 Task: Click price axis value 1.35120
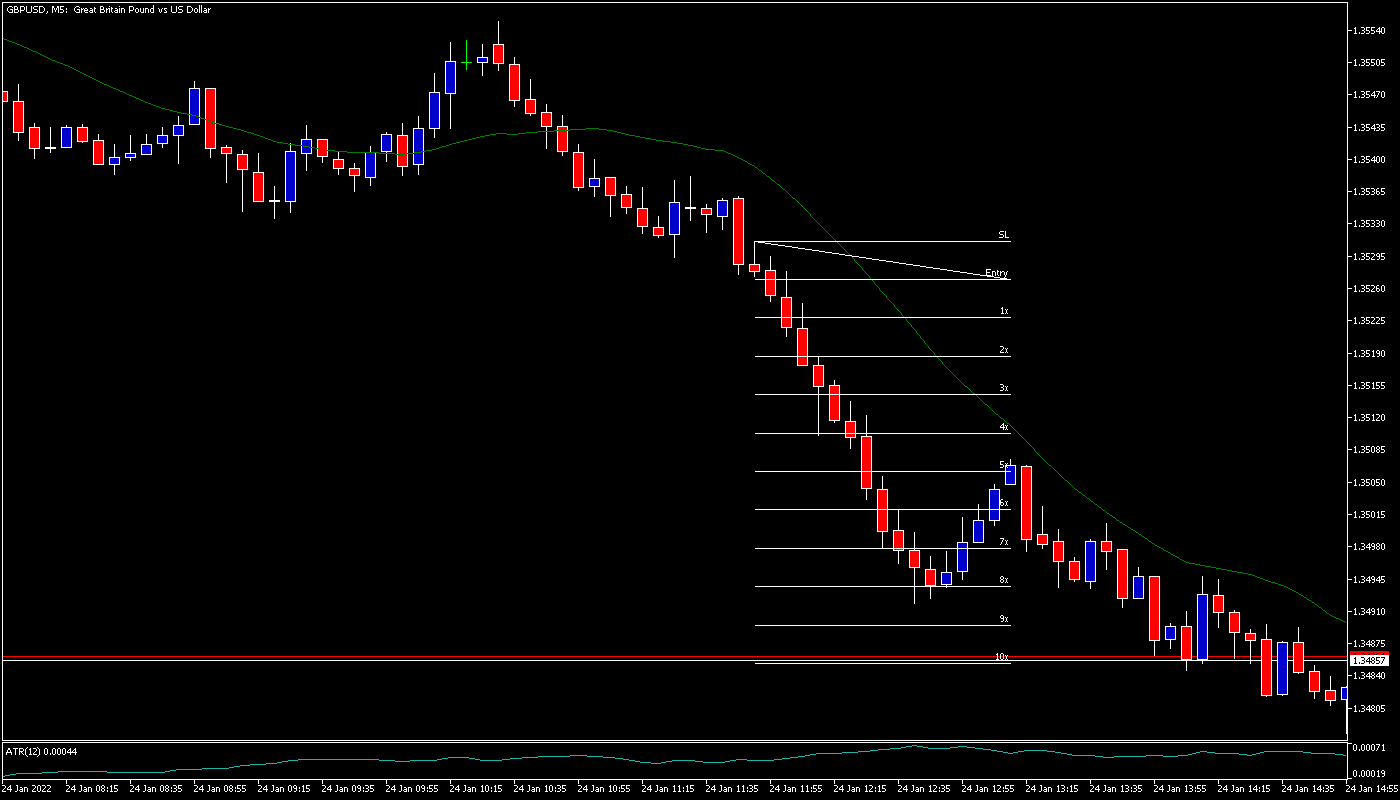tap(1370, 418)
